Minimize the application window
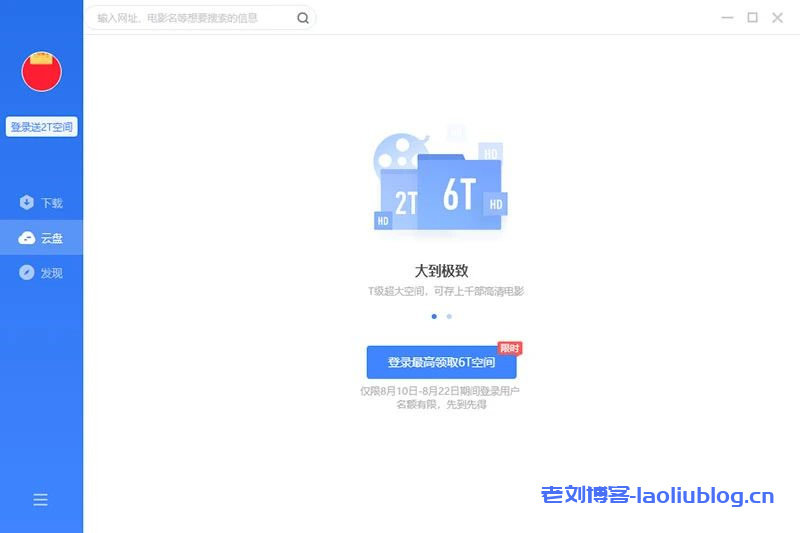 pos(726,18)
